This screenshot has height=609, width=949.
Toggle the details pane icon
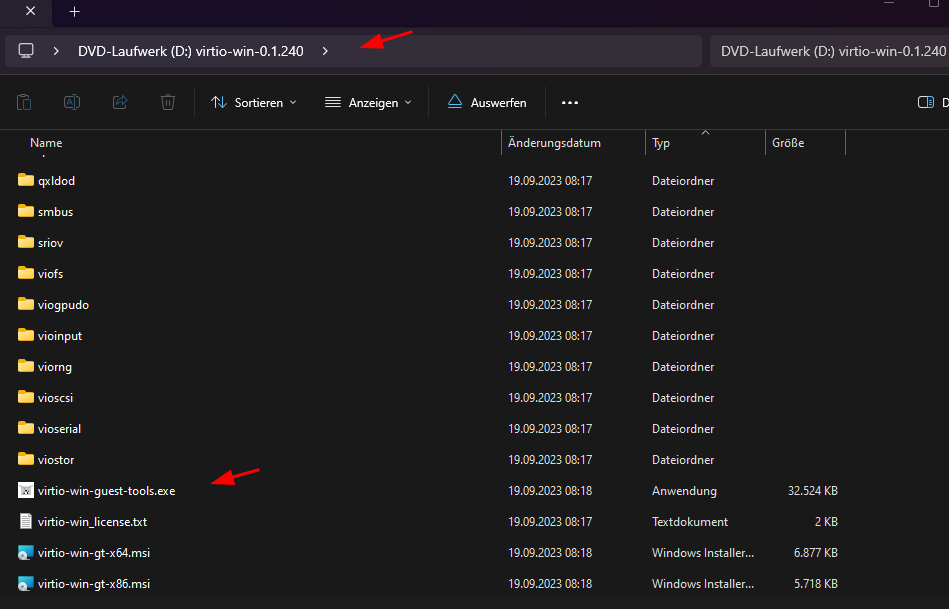[x=926, y=102]
